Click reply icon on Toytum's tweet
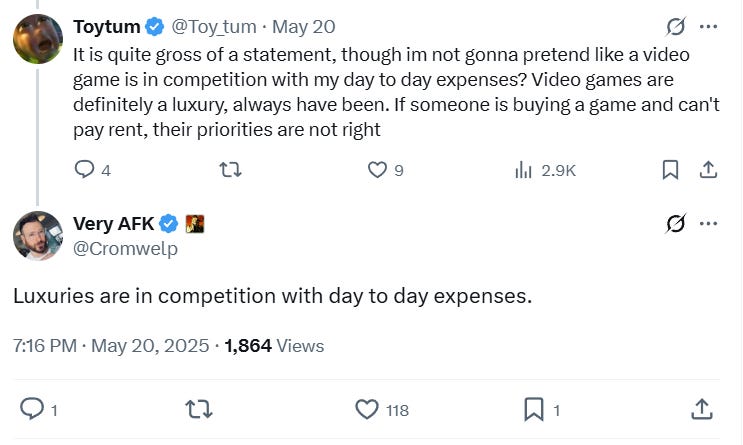 [85, 170]
